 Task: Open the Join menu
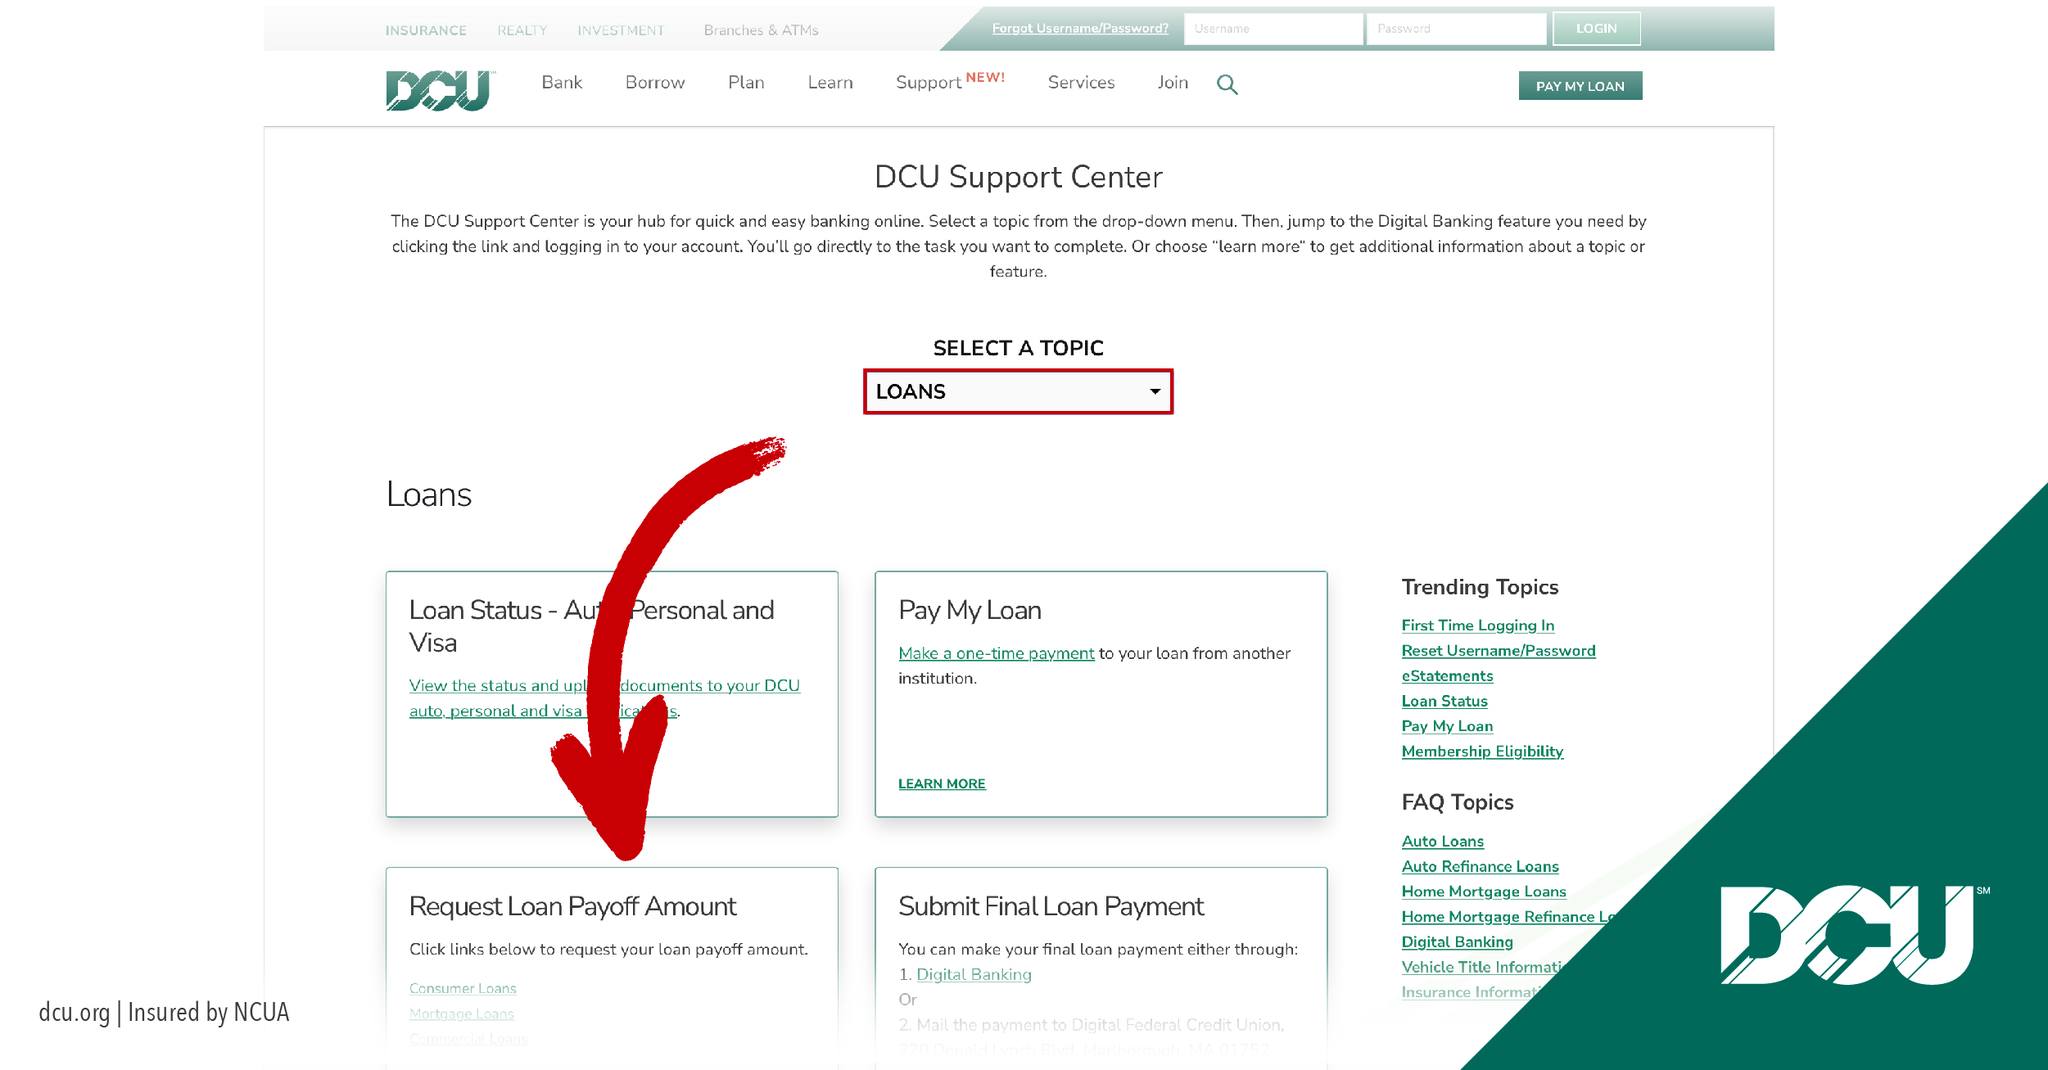pos(1173,83)
